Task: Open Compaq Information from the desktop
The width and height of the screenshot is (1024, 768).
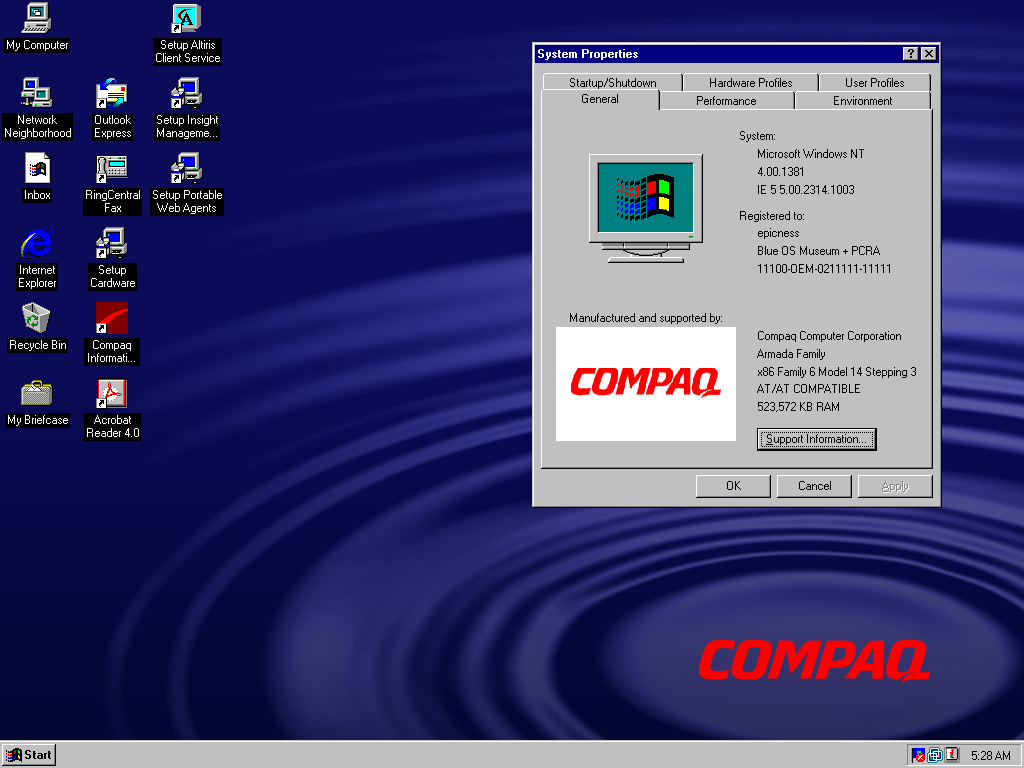Action: coord(111,318)
